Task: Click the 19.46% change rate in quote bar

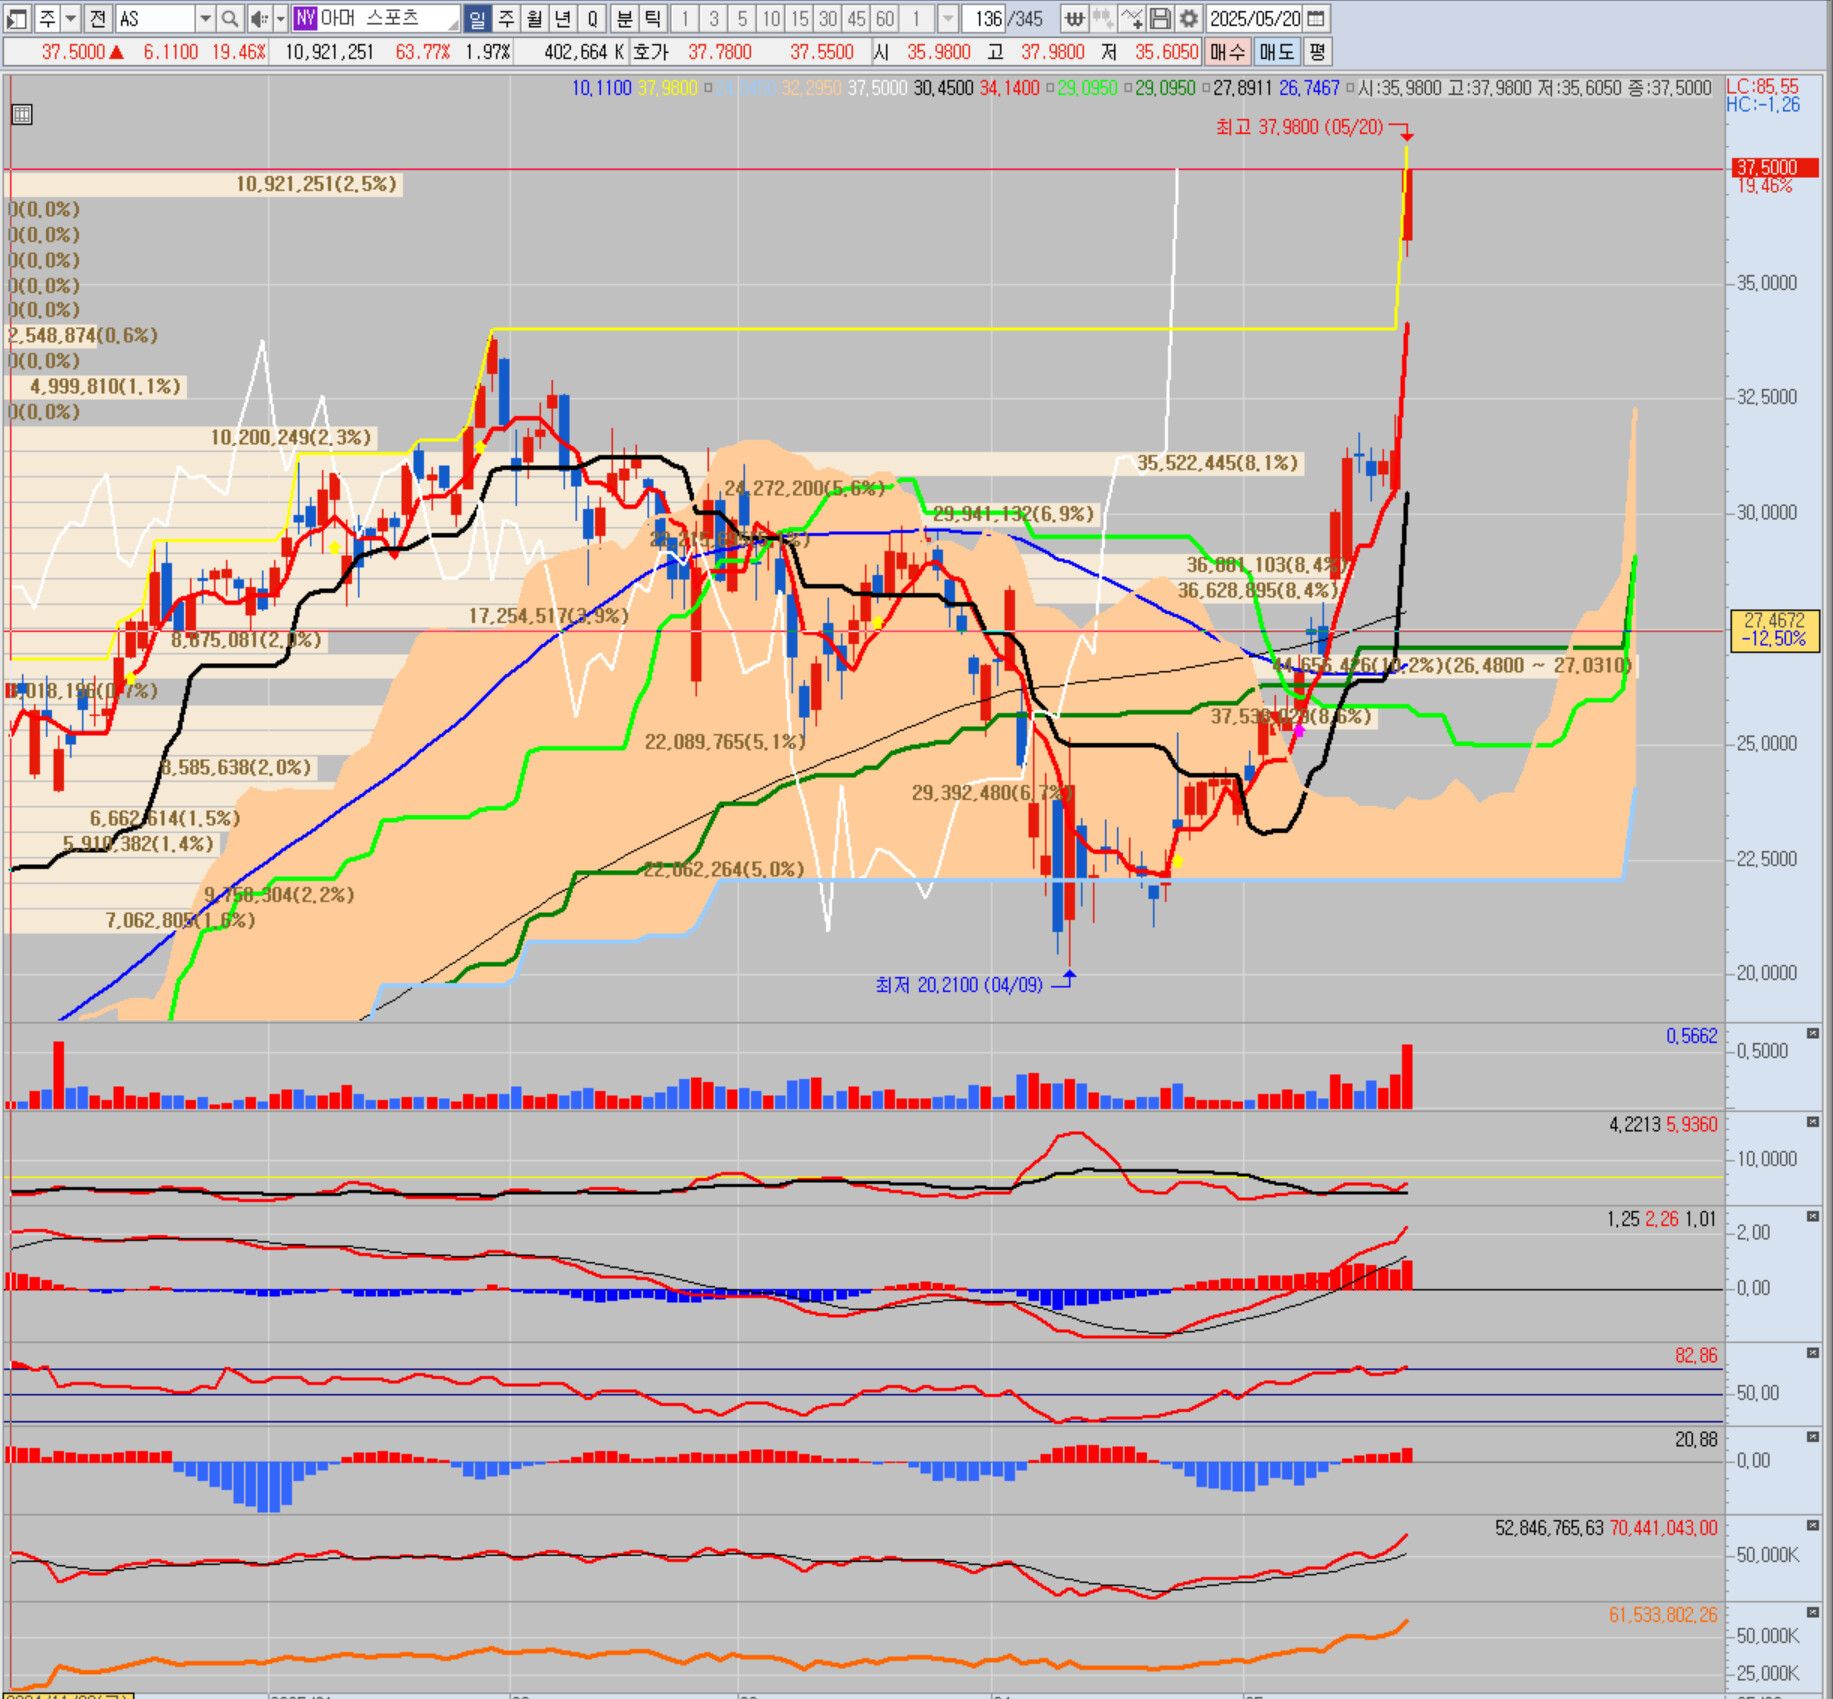Action: click(239, 52)
